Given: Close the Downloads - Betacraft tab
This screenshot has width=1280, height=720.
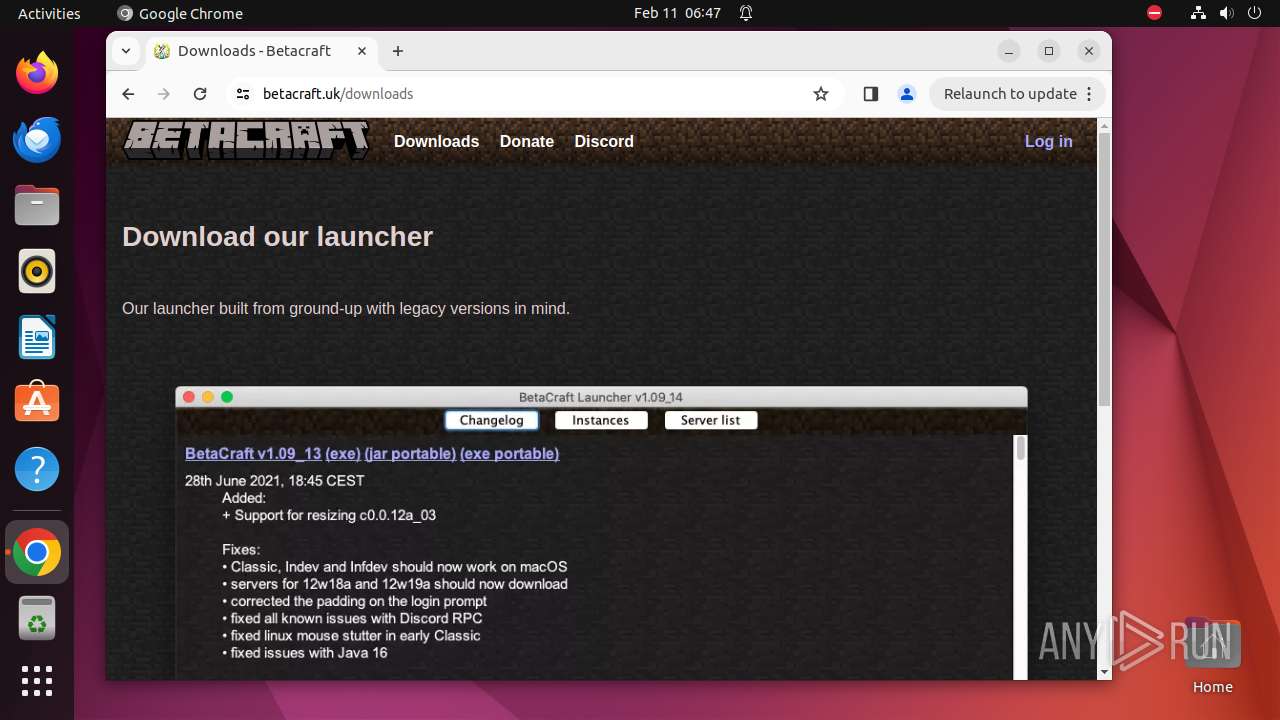Looking at the screenshot, I should pos(362,51).
